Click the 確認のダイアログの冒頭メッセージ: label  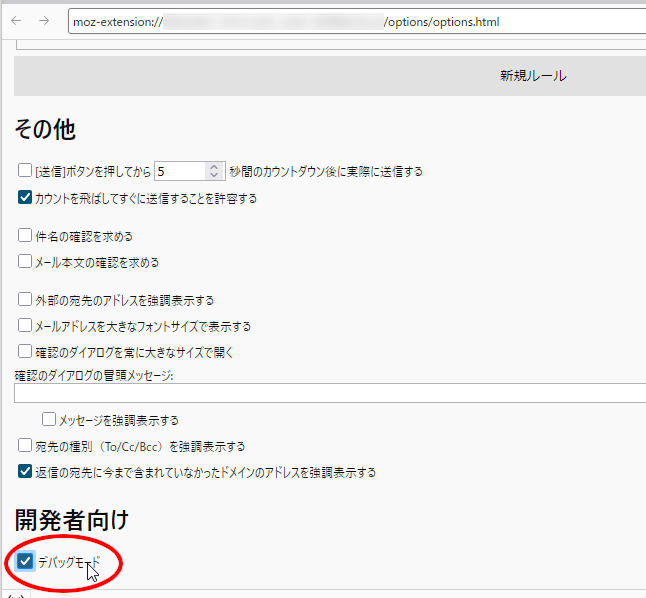pos(94,375)
